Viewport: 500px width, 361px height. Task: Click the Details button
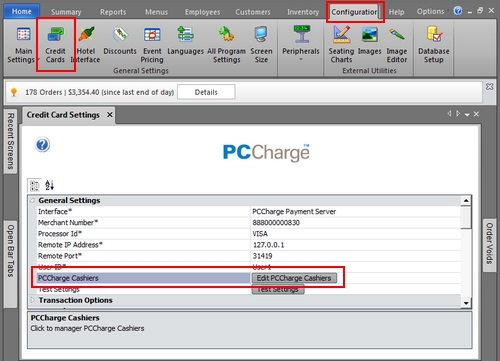pos(206,92)
